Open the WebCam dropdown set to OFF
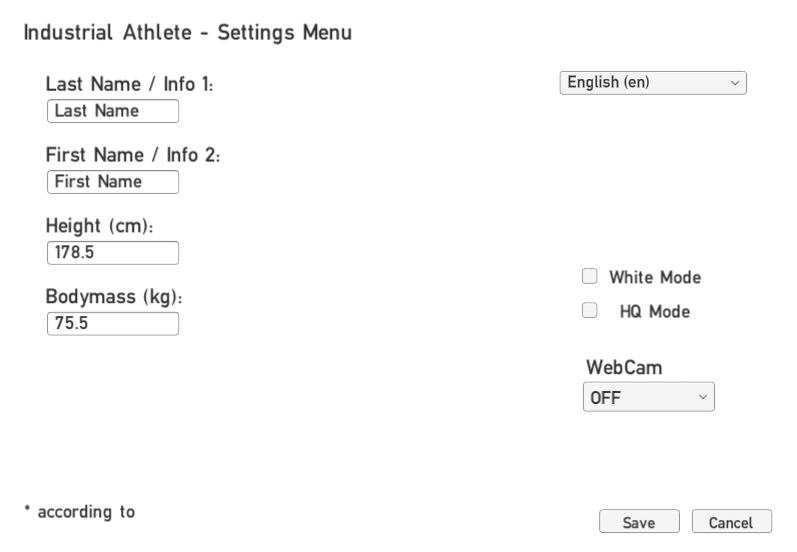The image size is (797, 552). [648, 397]
